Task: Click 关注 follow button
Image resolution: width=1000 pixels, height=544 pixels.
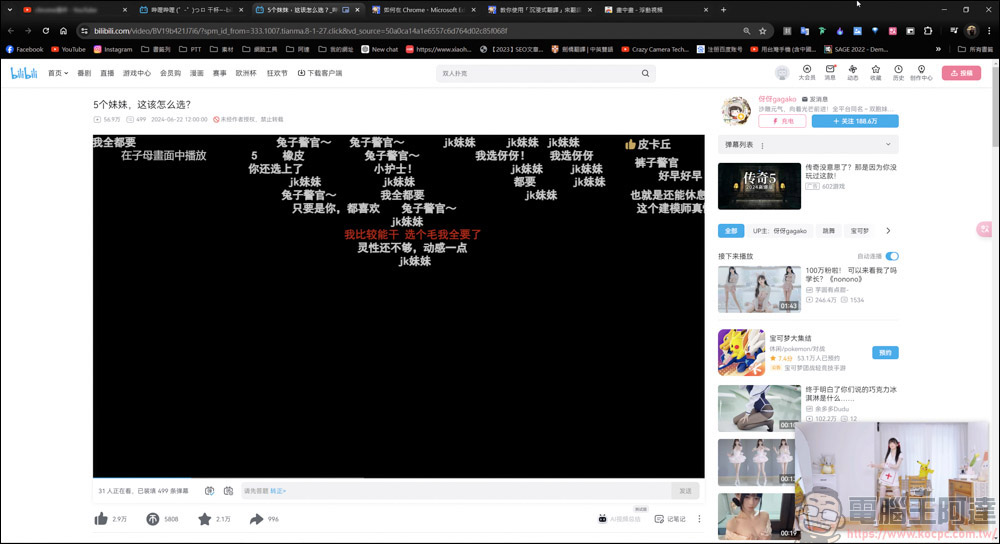Action: [x=855, y=121]
